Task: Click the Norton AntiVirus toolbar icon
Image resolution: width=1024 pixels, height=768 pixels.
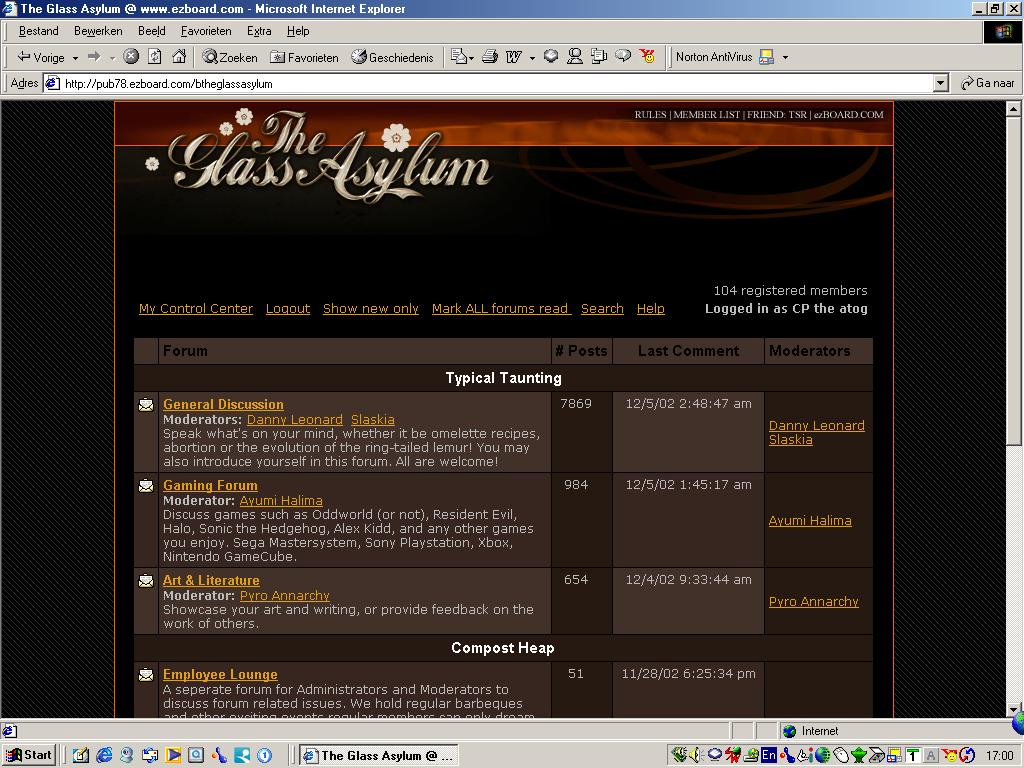Action: 766,57
